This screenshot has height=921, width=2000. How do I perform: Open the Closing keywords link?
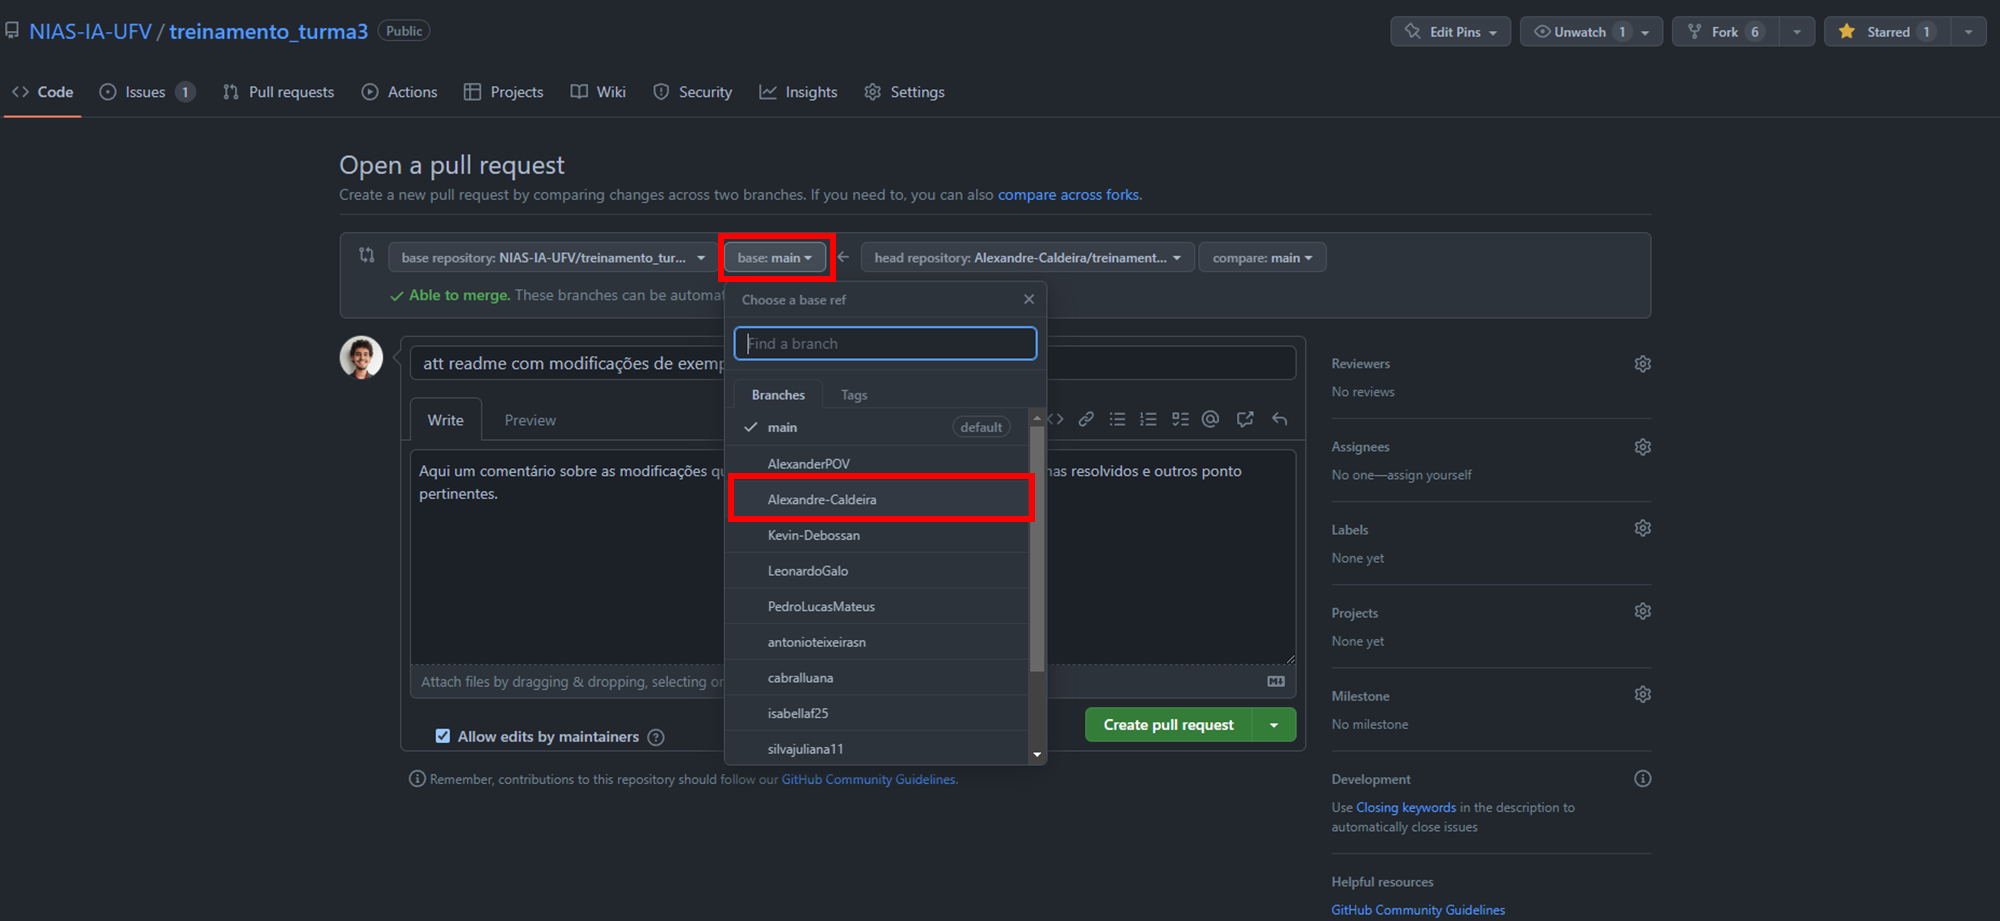tap(1406, 807)
